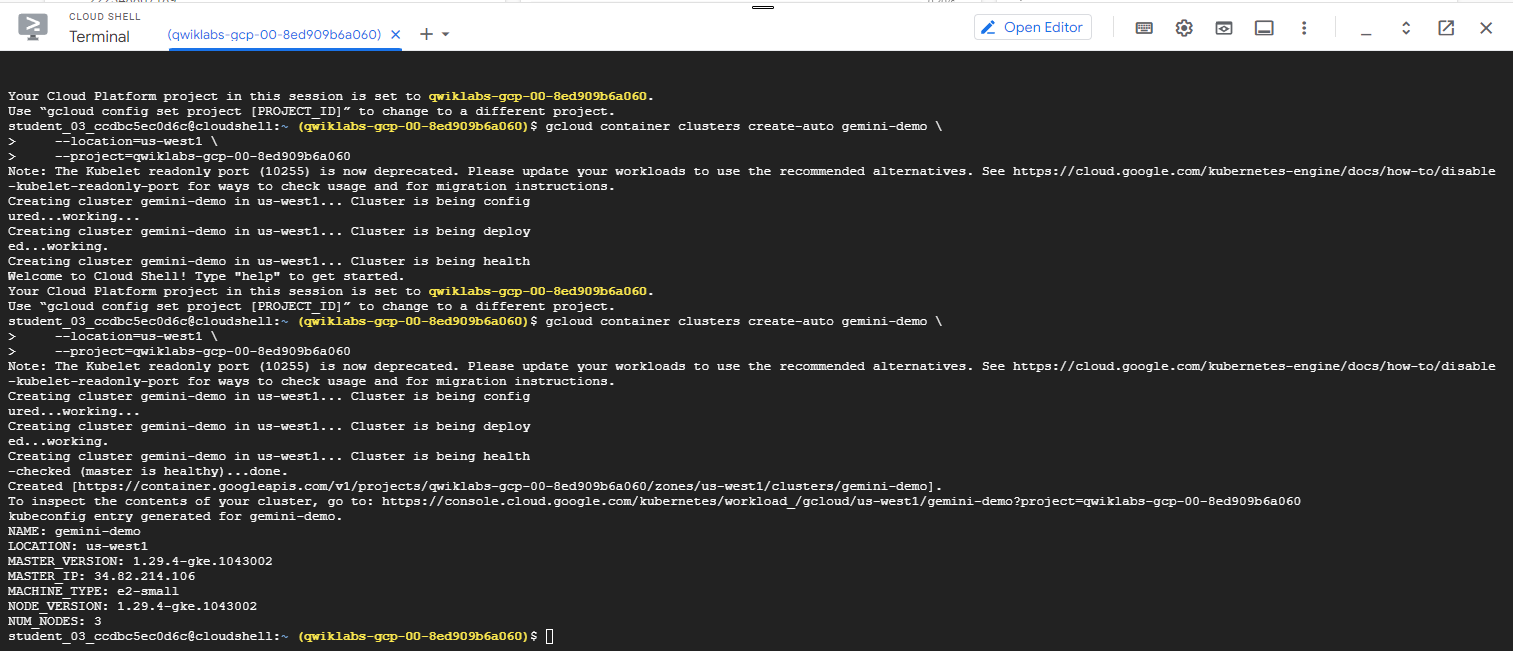
Task: Click the terminal cursor at the last prompt
Action: pos(549,636)
